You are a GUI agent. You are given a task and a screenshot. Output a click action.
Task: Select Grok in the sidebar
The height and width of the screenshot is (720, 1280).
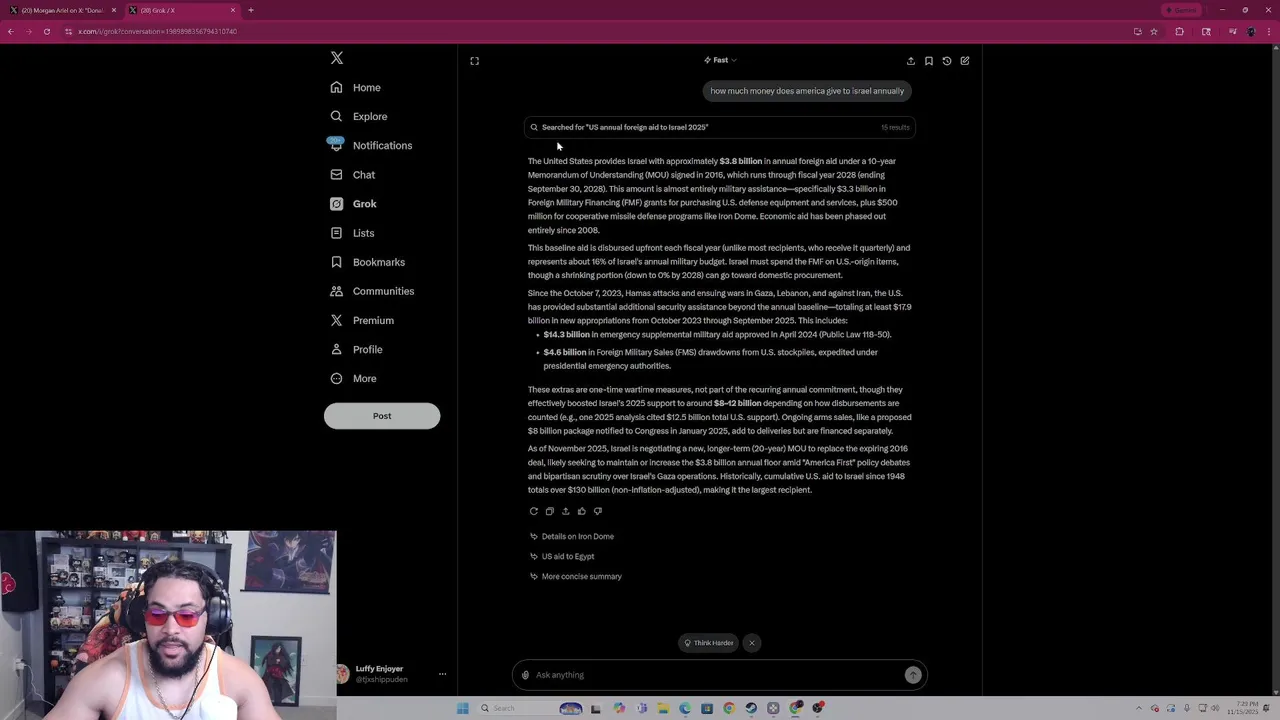pyautogui.click(x=353, y=204)
